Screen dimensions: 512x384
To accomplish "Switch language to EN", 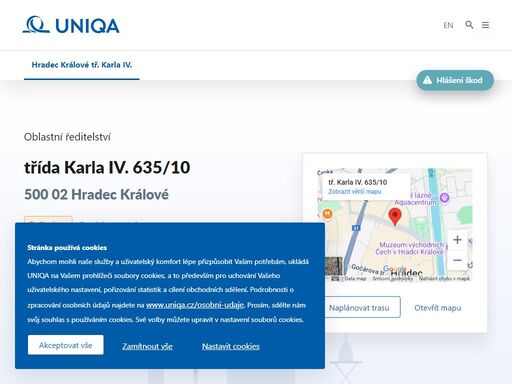I will coord(448,25).
